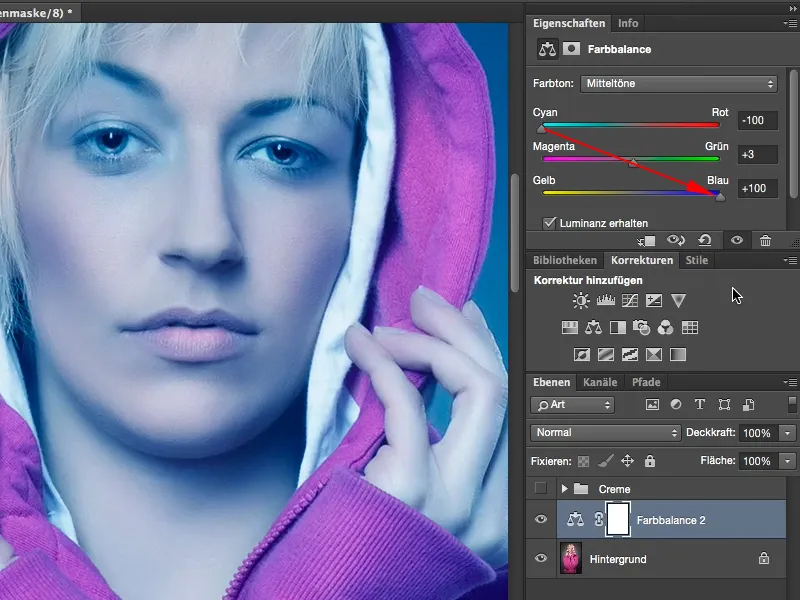
Task: Switch to the Kanäle tab
Action: 600,381
